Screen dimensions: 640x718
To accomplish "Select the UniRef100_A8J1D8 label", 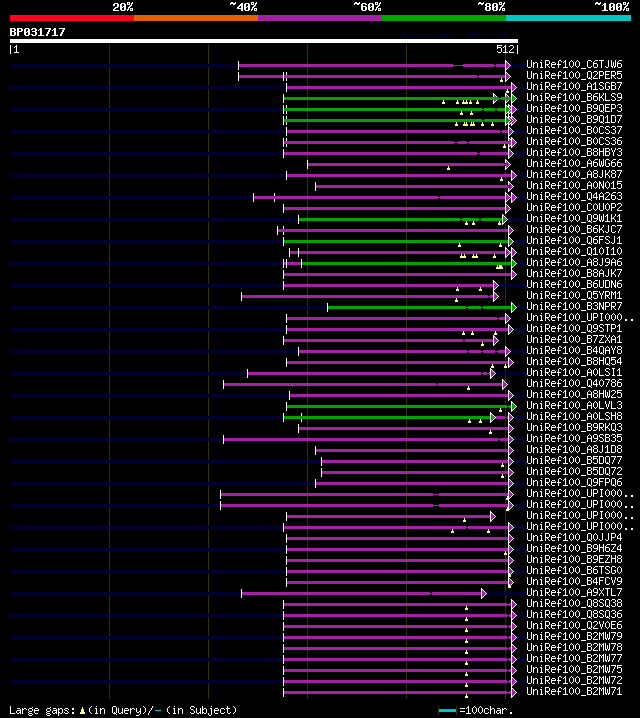I will 574,449.
